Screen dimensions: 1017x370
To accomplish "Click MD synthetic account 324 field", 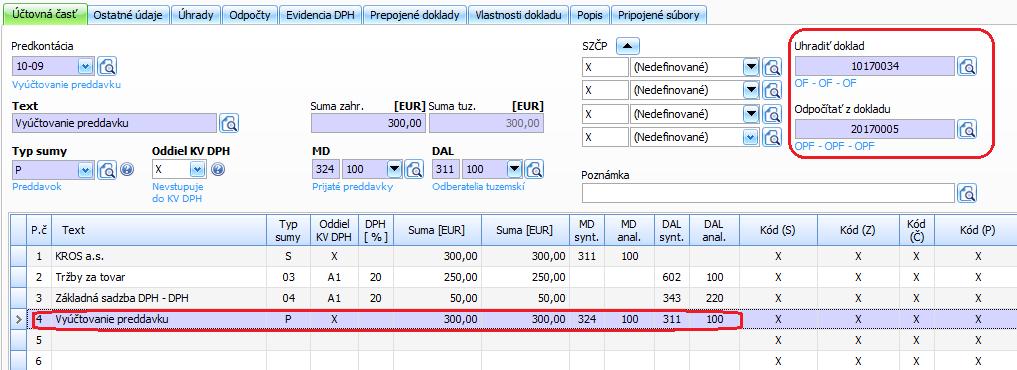I will [x=326, y=170].
